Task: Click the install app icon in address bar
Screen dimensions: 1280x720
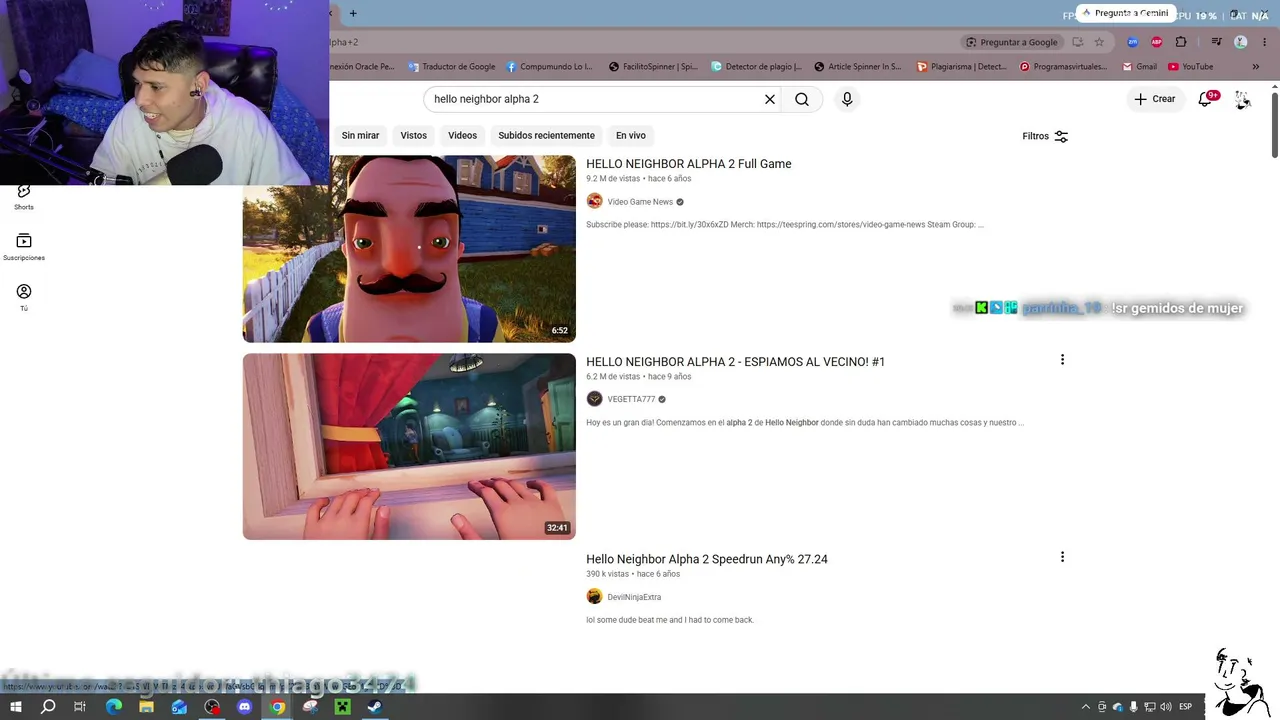Action: pyautogui.click(x=1077, y=42)
